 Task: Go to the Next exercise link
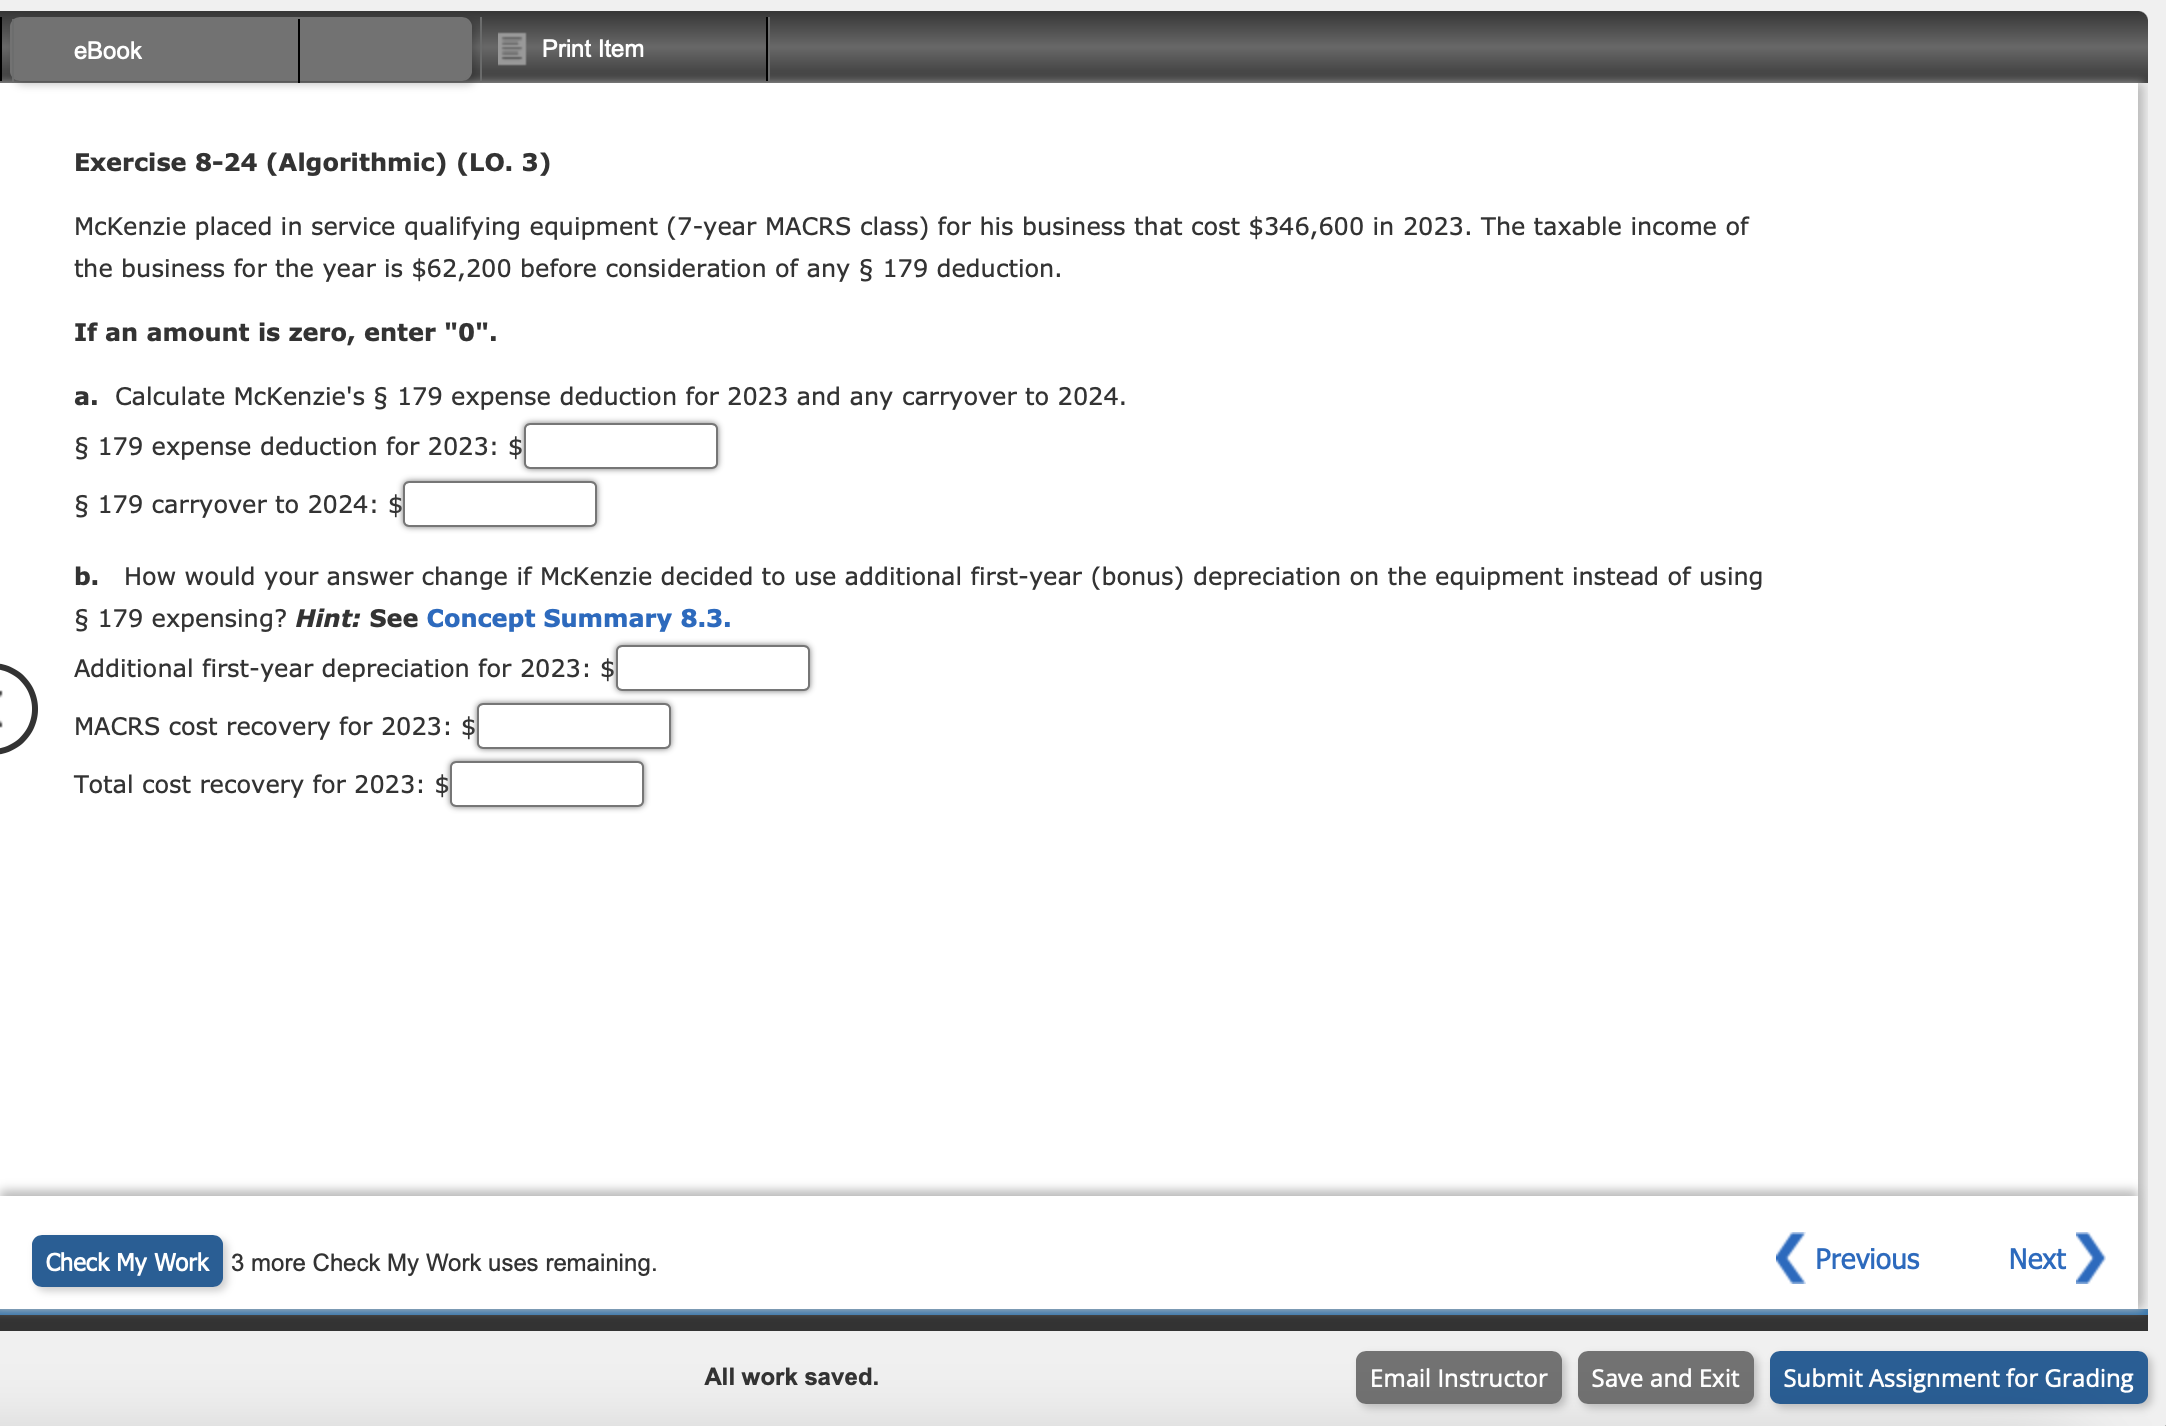click(x=2036, y=1259)
